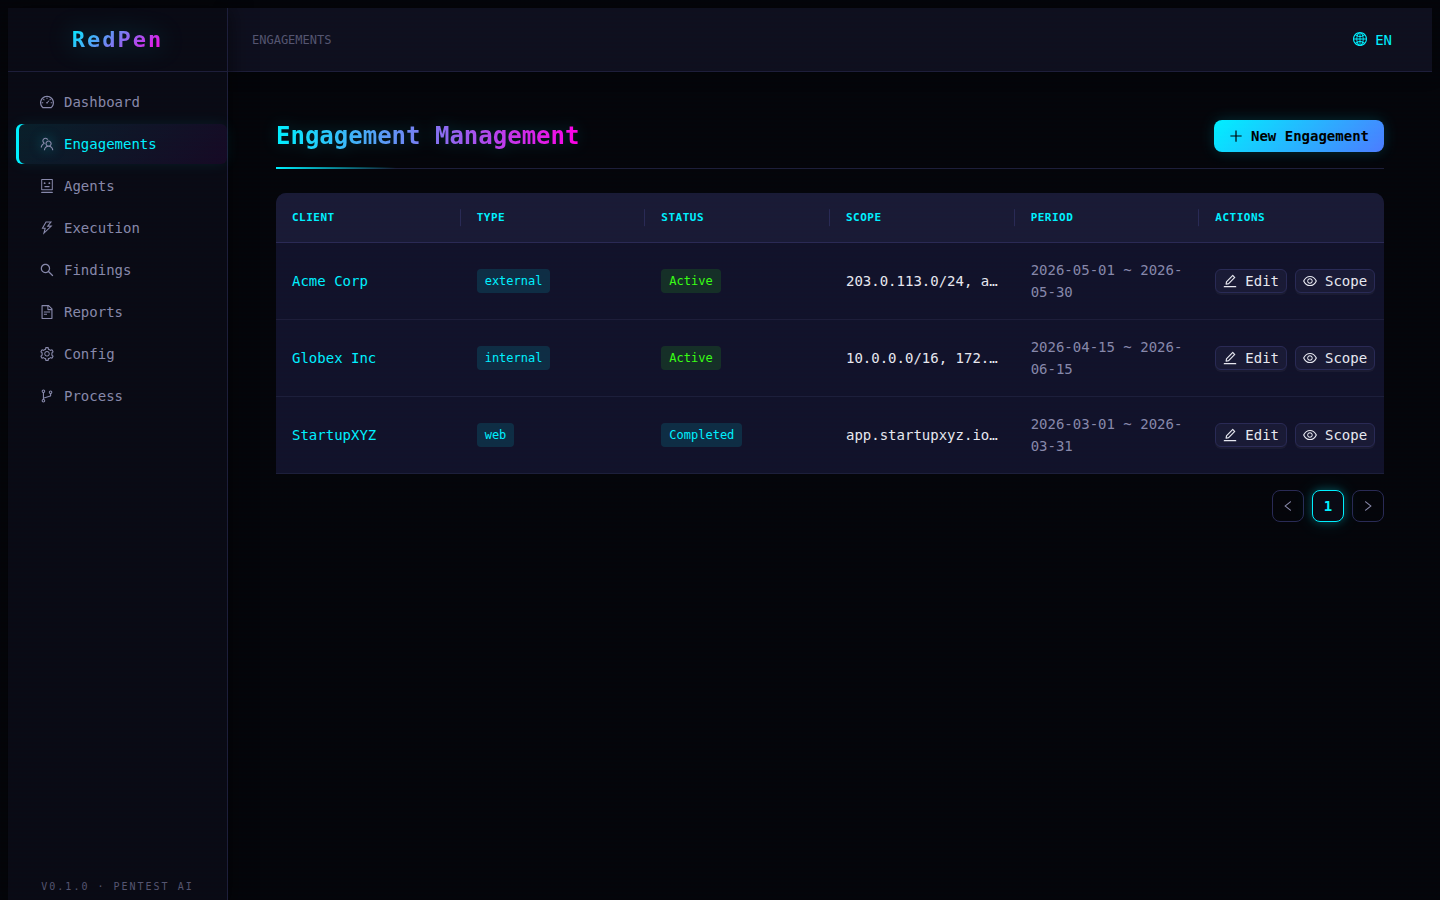Click scope cell 203.0.113.0/24
1440x900 pixels.
pyautogui.click(x=922, y=281)
